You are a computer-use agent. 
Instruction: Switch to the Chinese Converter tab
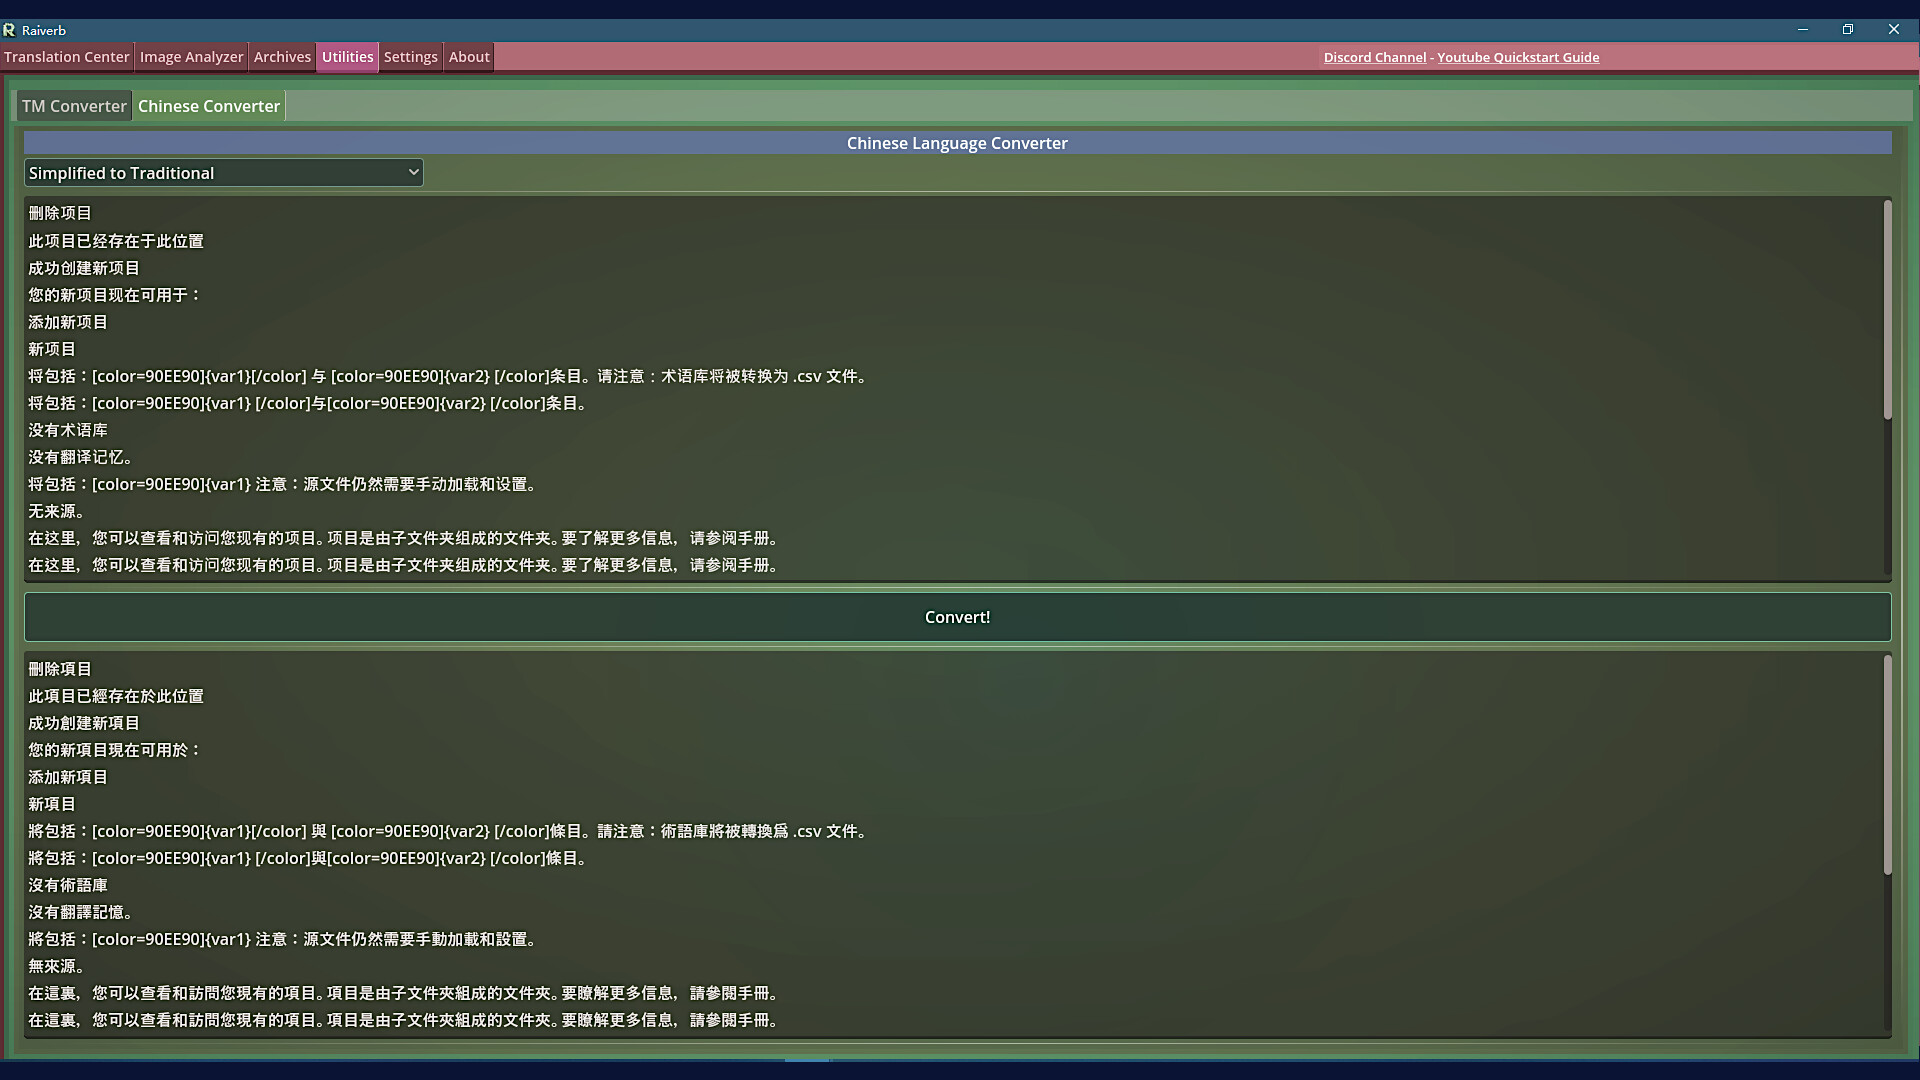pos(208,105)
